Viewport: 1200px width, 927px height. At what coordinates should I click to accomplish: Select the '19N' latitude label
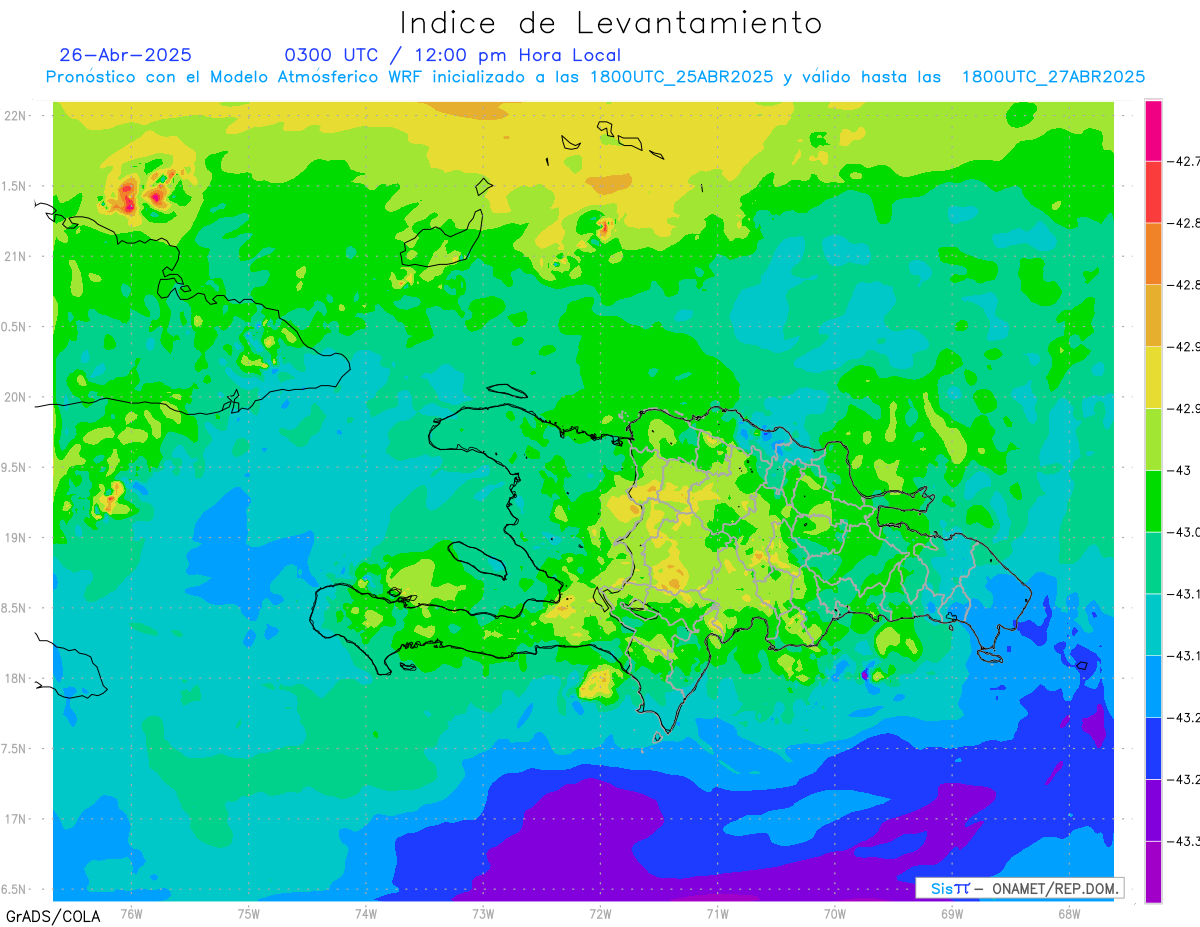(x=16, y=537)
